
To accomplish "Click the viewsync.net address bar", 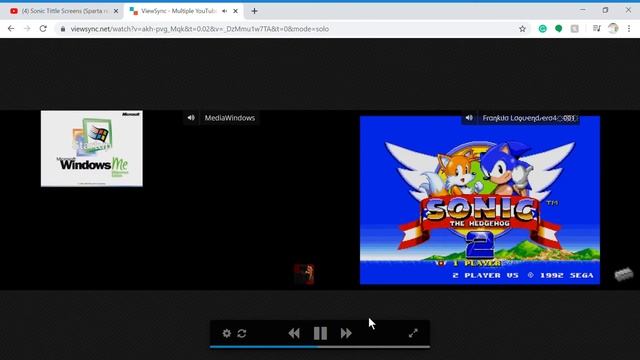I will pos(292,29).
